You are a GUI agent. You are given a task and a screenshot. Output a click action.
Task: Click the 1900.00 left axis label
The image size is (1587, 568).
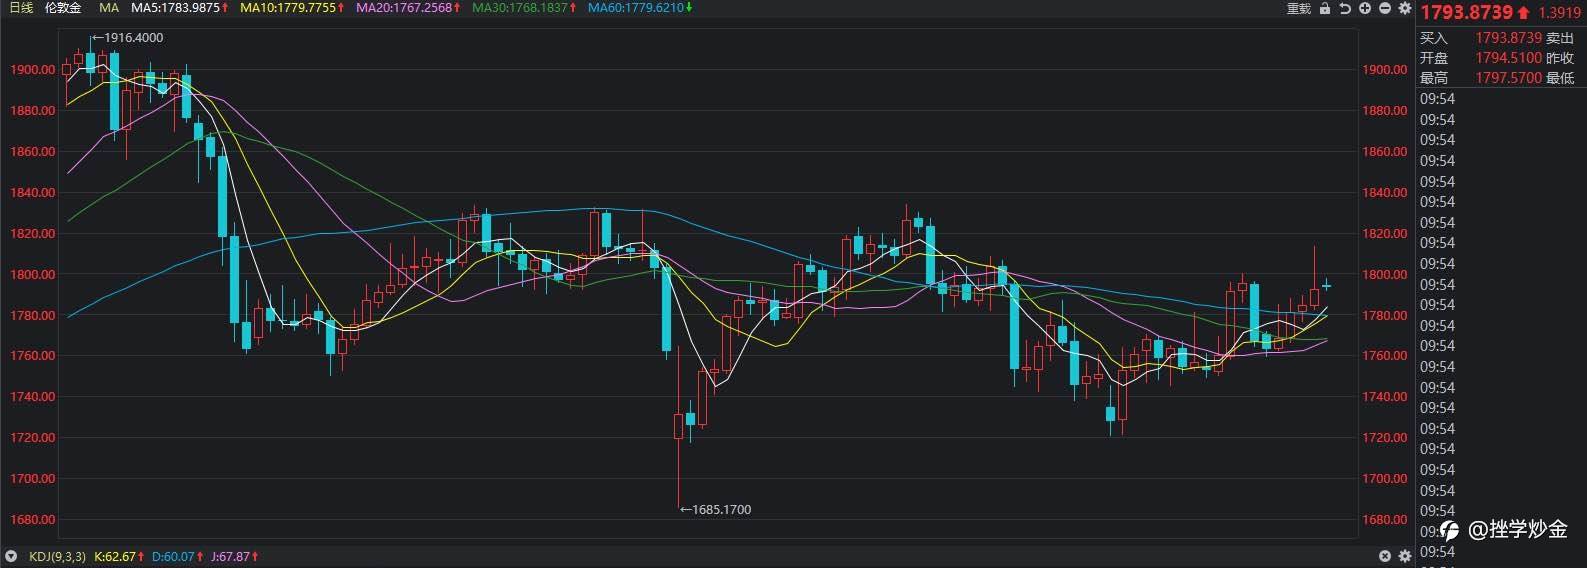[x=32, y=70]
